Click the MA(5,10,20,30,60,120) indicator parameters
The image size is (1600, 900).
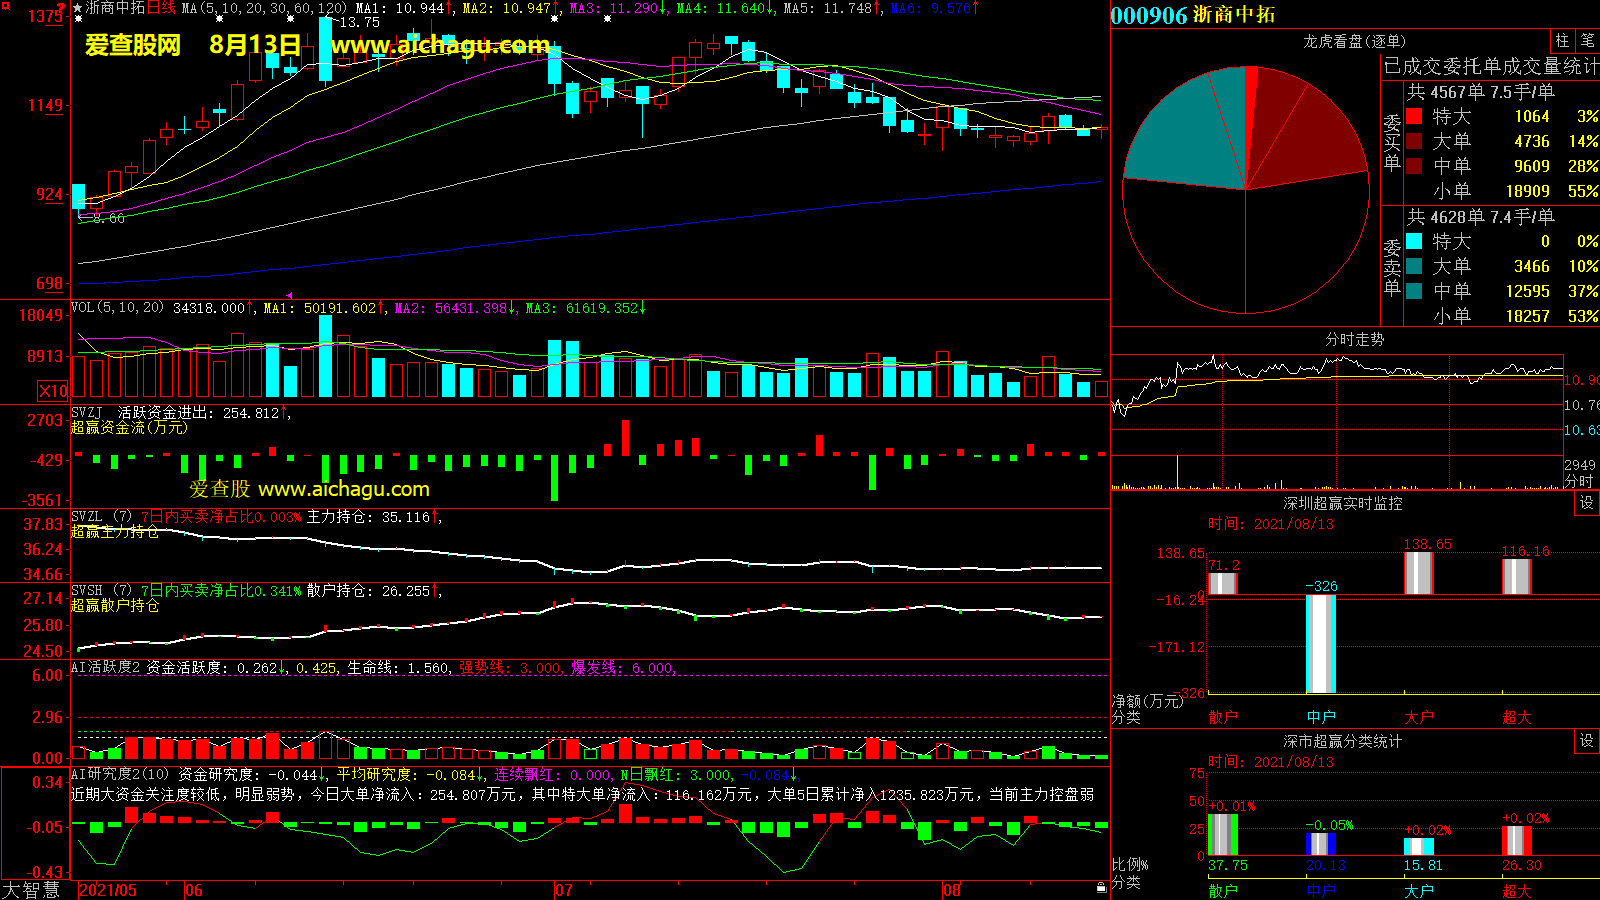click(264, 8)
